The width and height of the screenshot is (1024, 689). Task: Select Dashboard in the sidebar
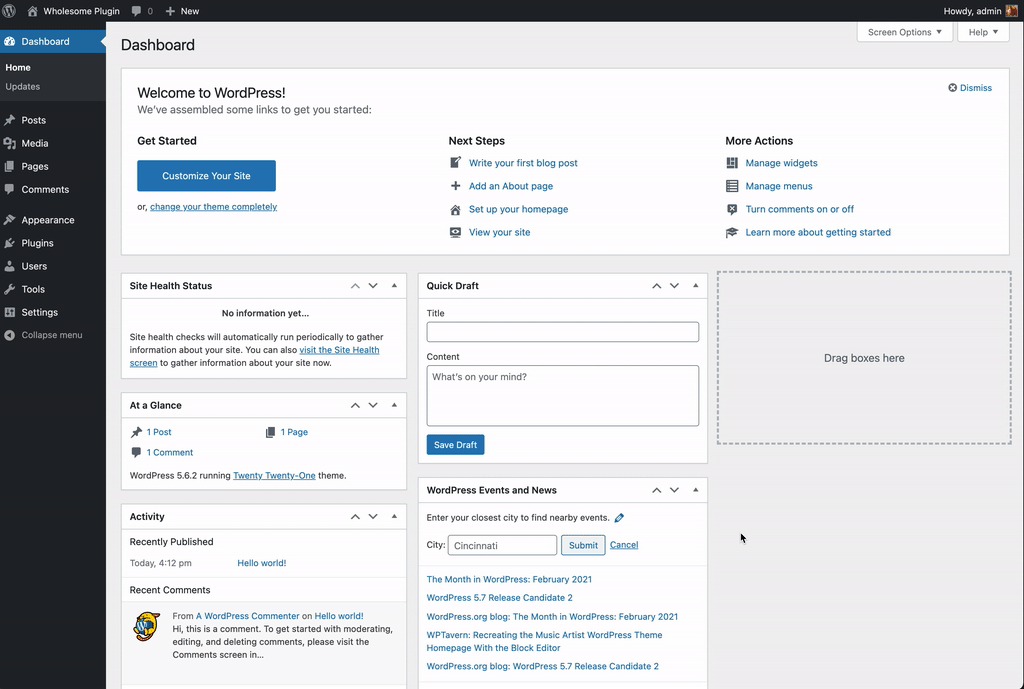tap(53, 41)
